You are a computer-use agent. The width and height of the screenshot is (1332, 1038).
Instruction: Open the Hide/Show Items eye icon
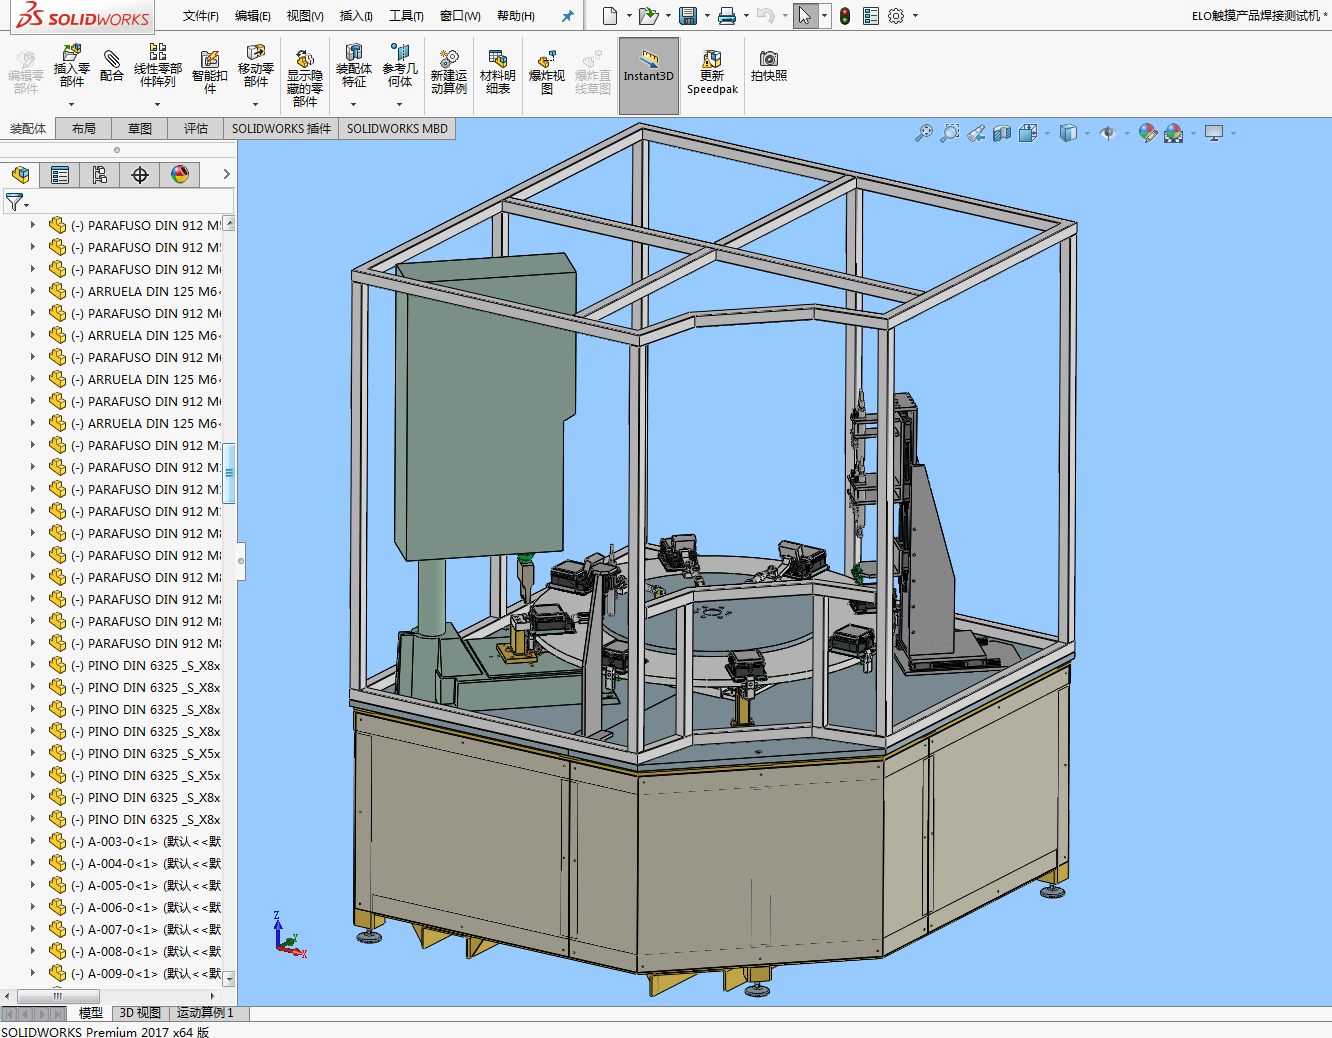coord(1107,133)
